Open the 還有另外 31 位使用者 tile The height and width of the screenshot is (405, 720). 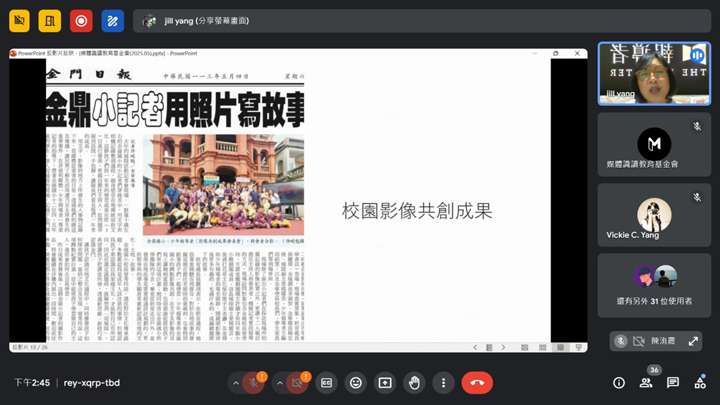[x=654, y=286]
